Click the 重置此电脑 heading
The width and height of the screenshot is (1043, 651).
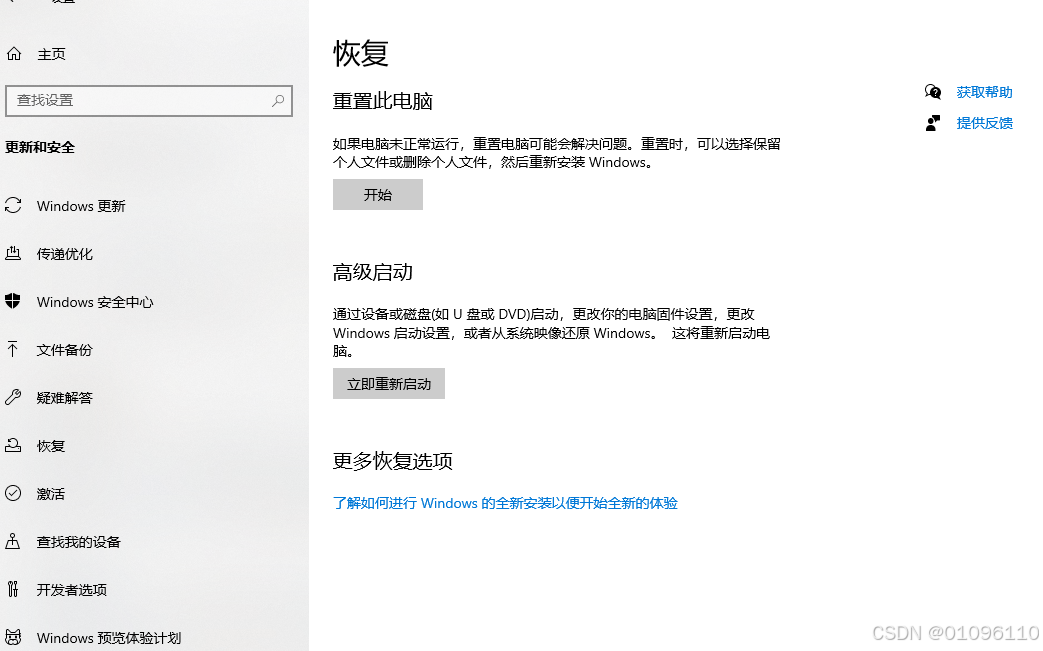(382, 101)
